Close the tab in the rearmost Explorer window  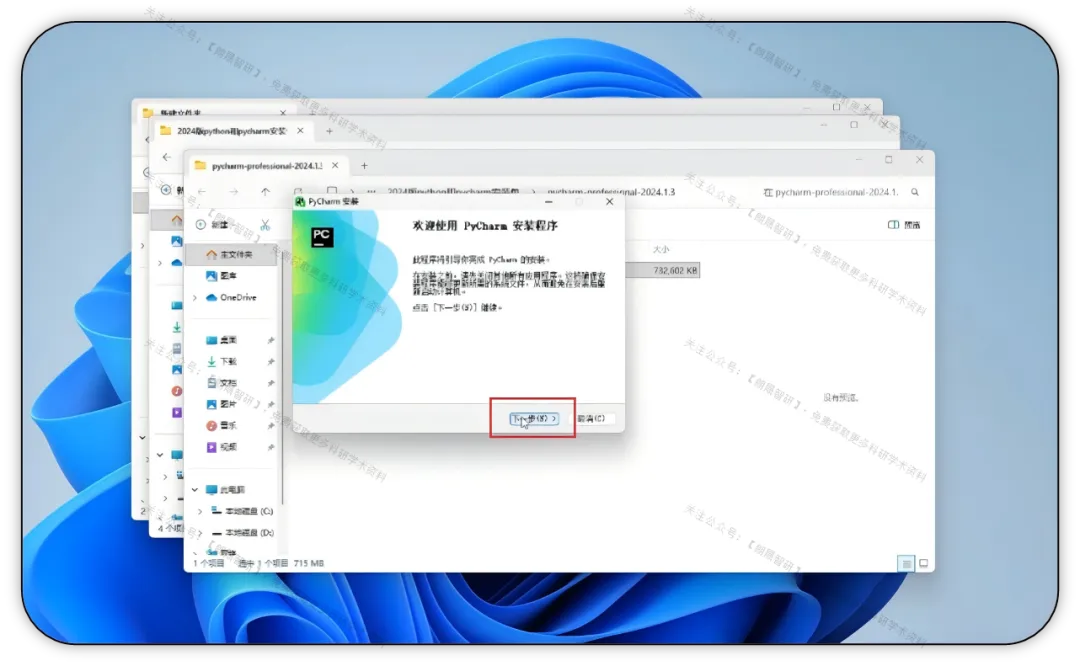[283, 112]
